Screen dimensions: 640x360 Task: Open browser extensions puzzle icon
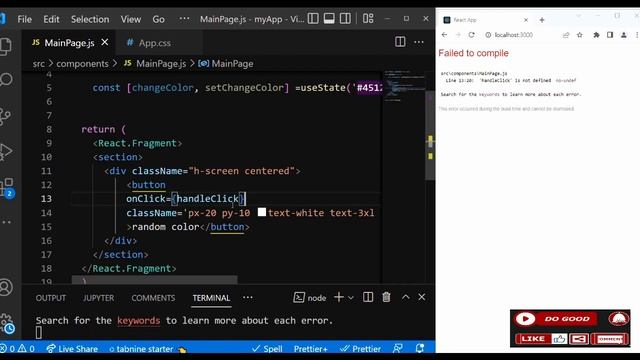pos(596,35)
